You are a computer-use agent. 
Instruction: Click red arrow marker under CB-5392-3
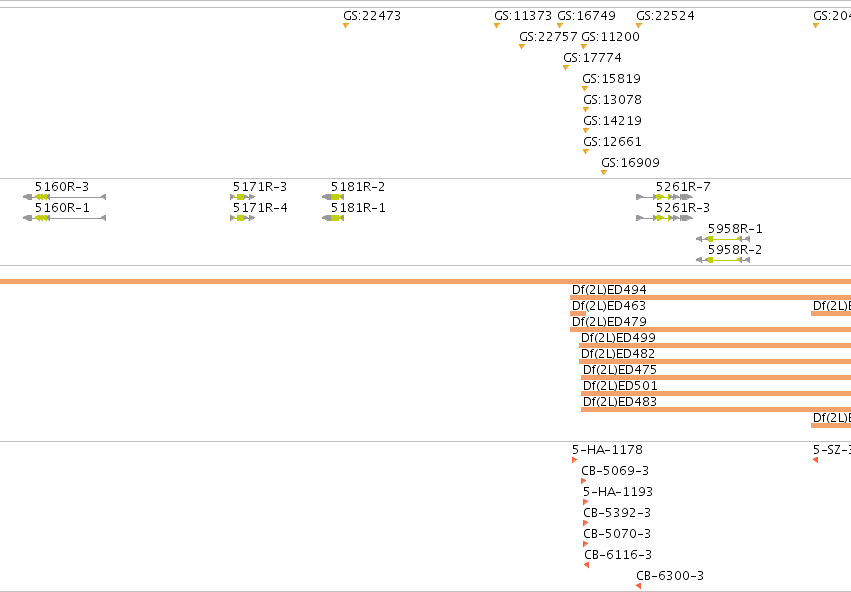[x=585, y=523]
